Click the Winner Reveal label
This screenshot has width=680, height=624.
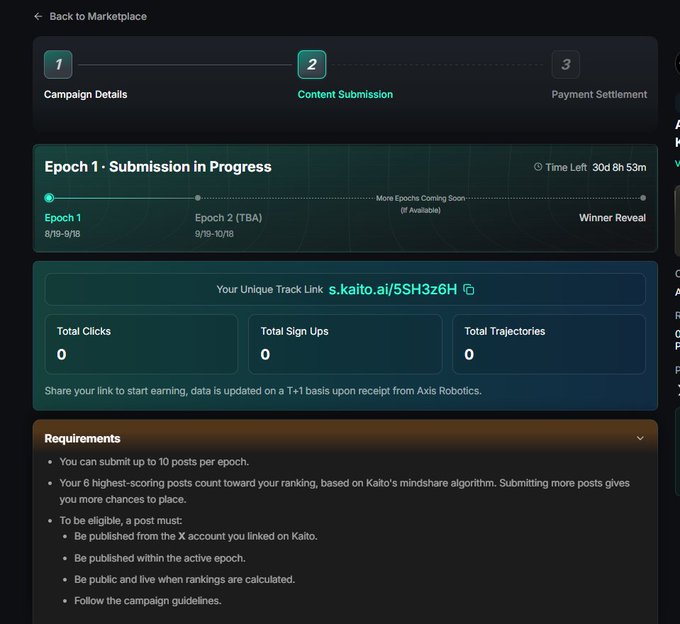click(x=612, y=218)
